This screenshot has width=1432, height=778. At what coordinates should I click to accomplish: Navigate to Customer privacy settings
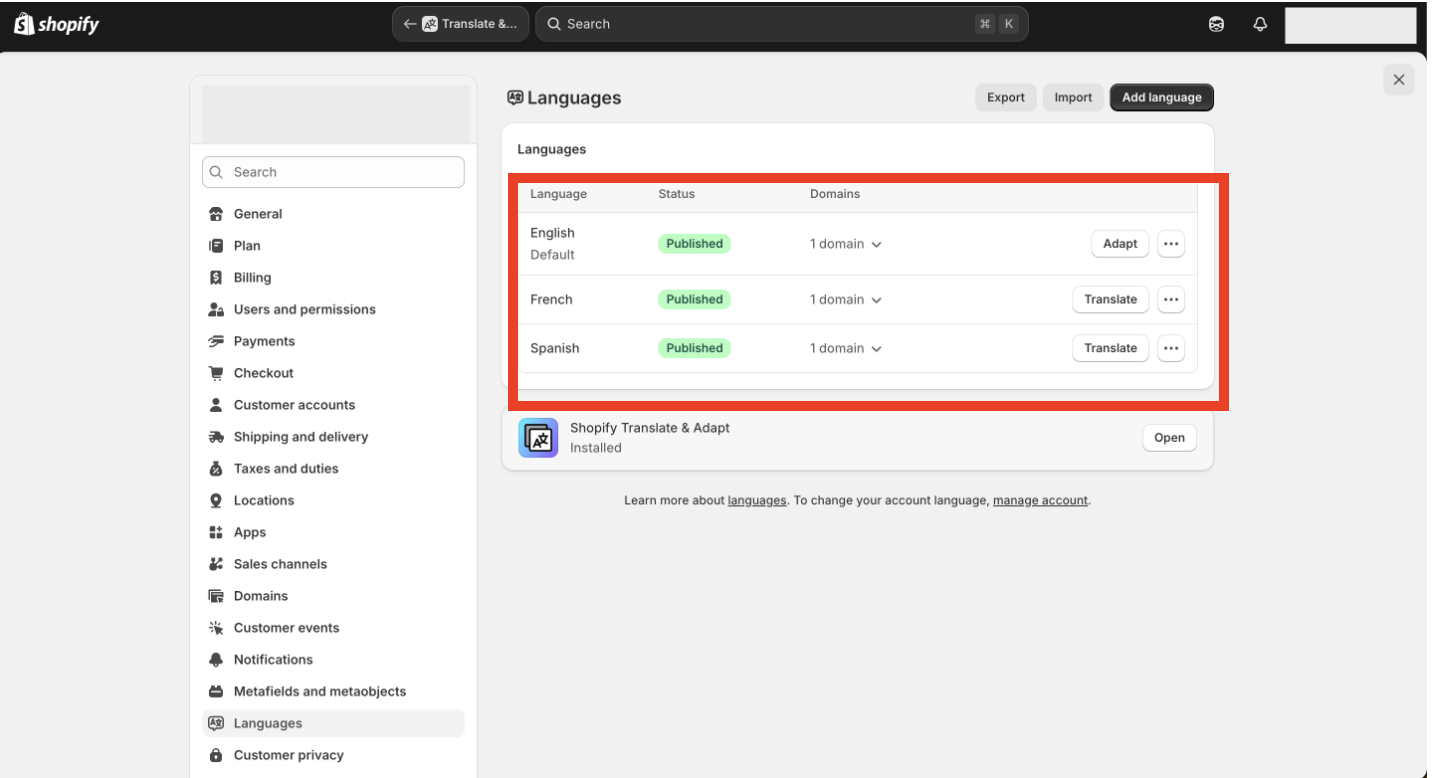coord(333,755)
